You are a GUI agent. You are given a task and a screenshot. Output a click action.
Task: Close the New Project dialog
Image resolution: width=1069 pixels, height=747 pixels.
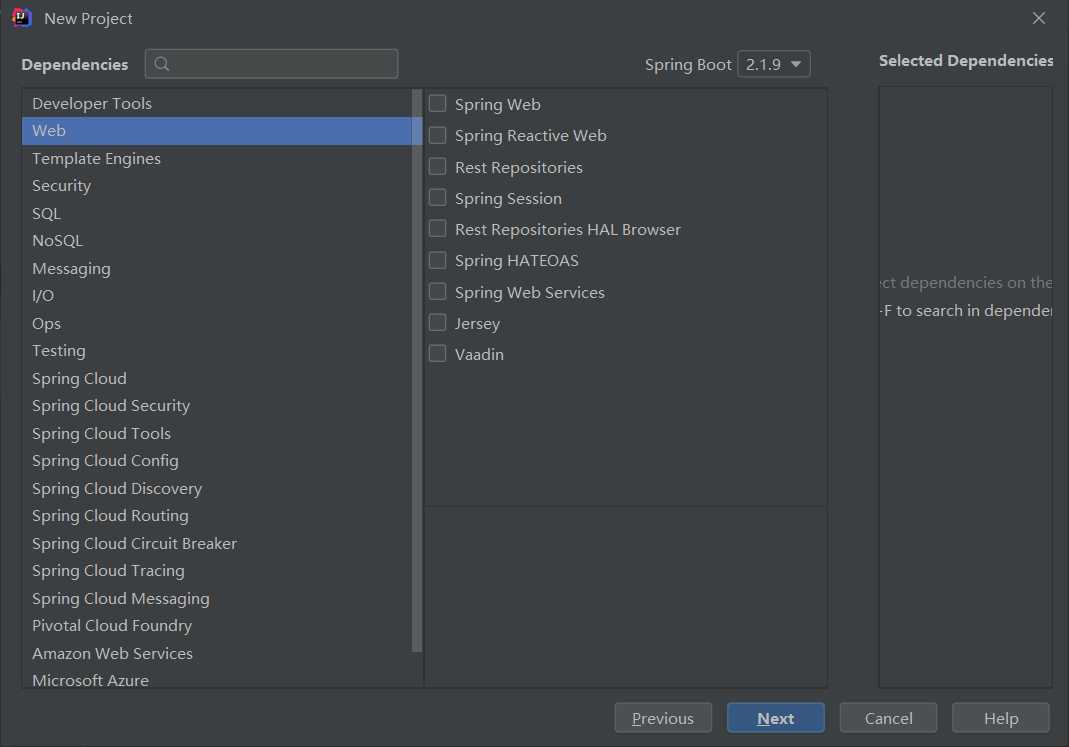[x=1038, y=18]
